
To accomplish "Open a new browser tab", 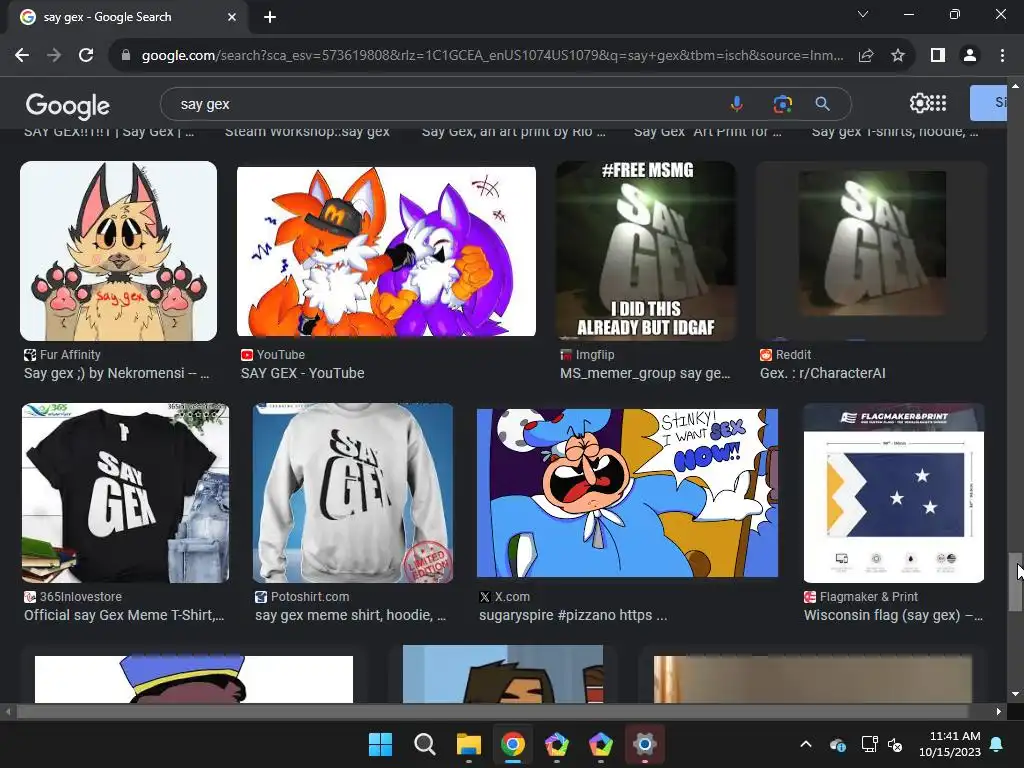I will click(x=270, y=17).
